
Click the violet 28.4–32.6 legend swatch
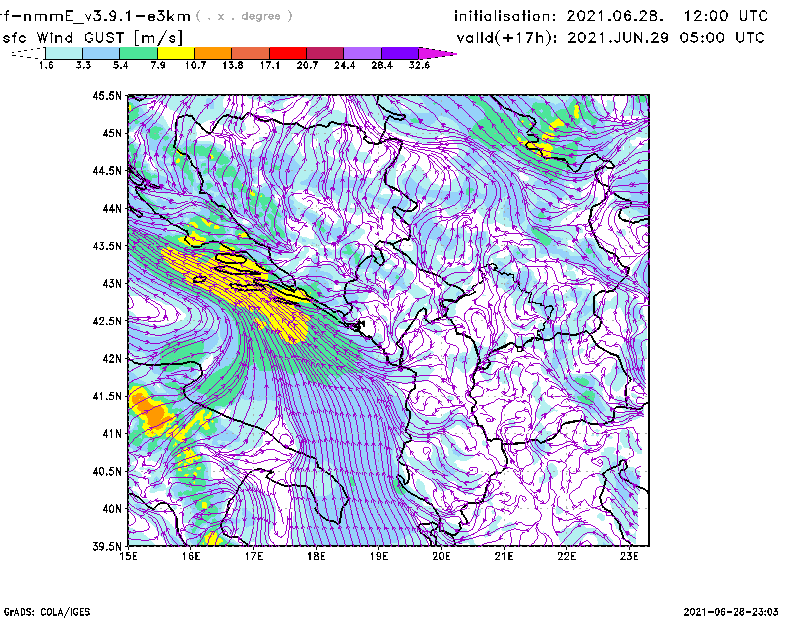[400, 53]
